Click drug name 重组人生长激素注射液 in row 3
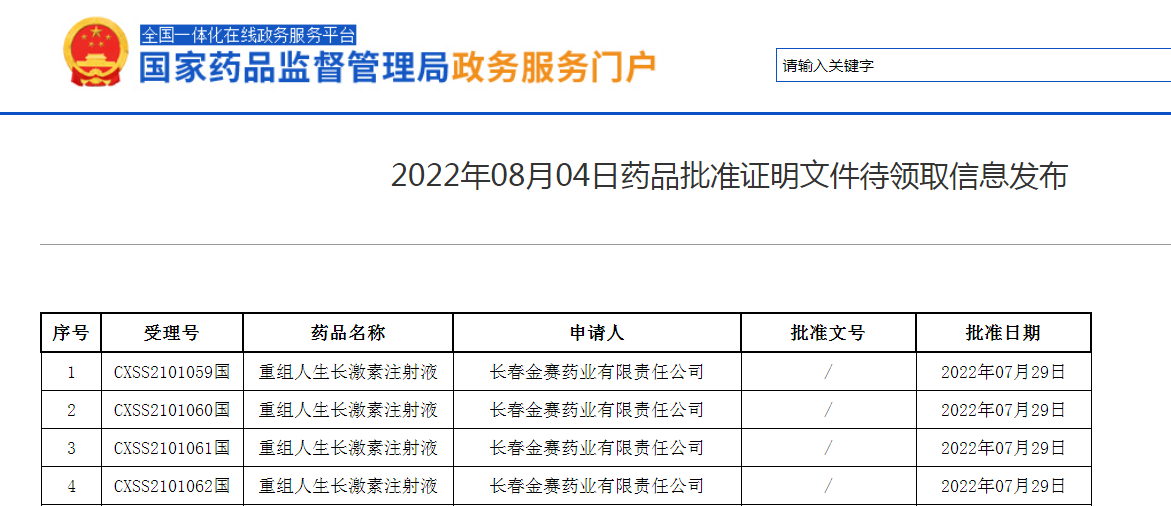1171x506 pixels. click(348, 448)
